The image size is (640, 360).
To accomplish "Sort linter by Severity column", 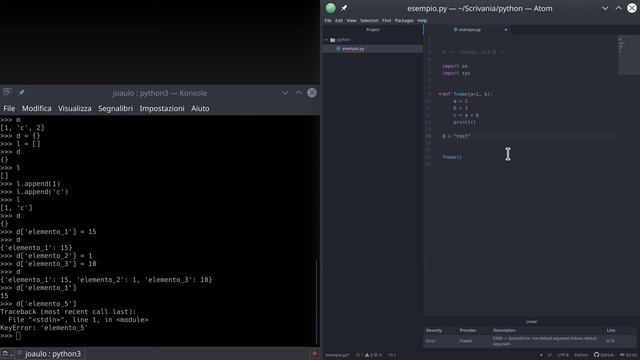I will coord(434,330).
